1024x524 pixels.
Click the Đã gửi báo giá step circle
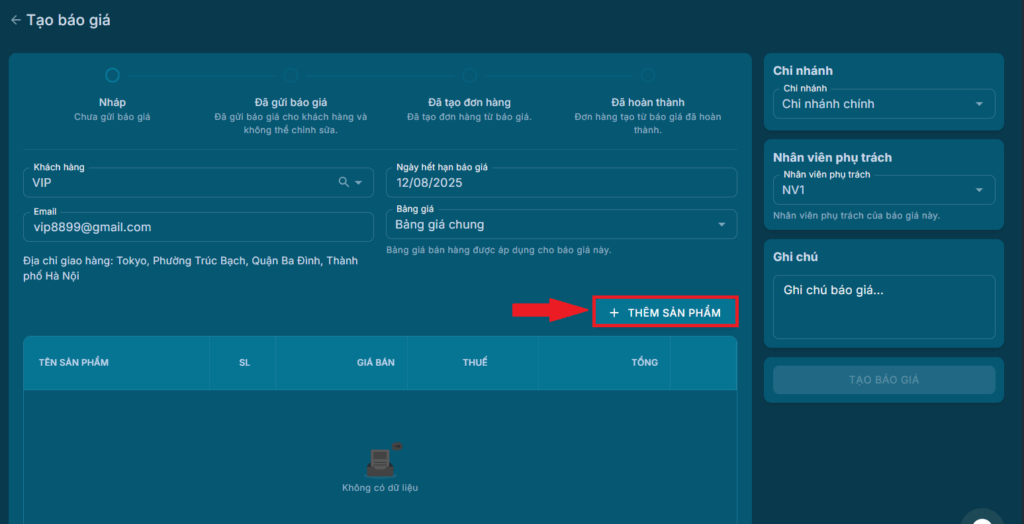coord(291,75)
